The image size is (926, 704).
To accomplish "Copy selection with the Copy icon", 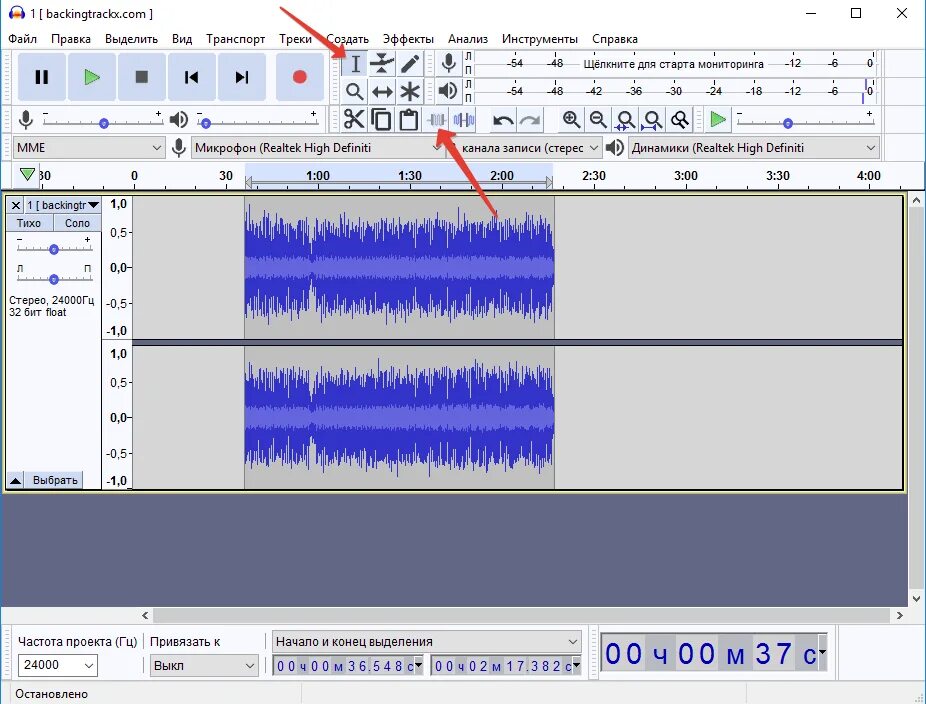I will pos(382,119).
